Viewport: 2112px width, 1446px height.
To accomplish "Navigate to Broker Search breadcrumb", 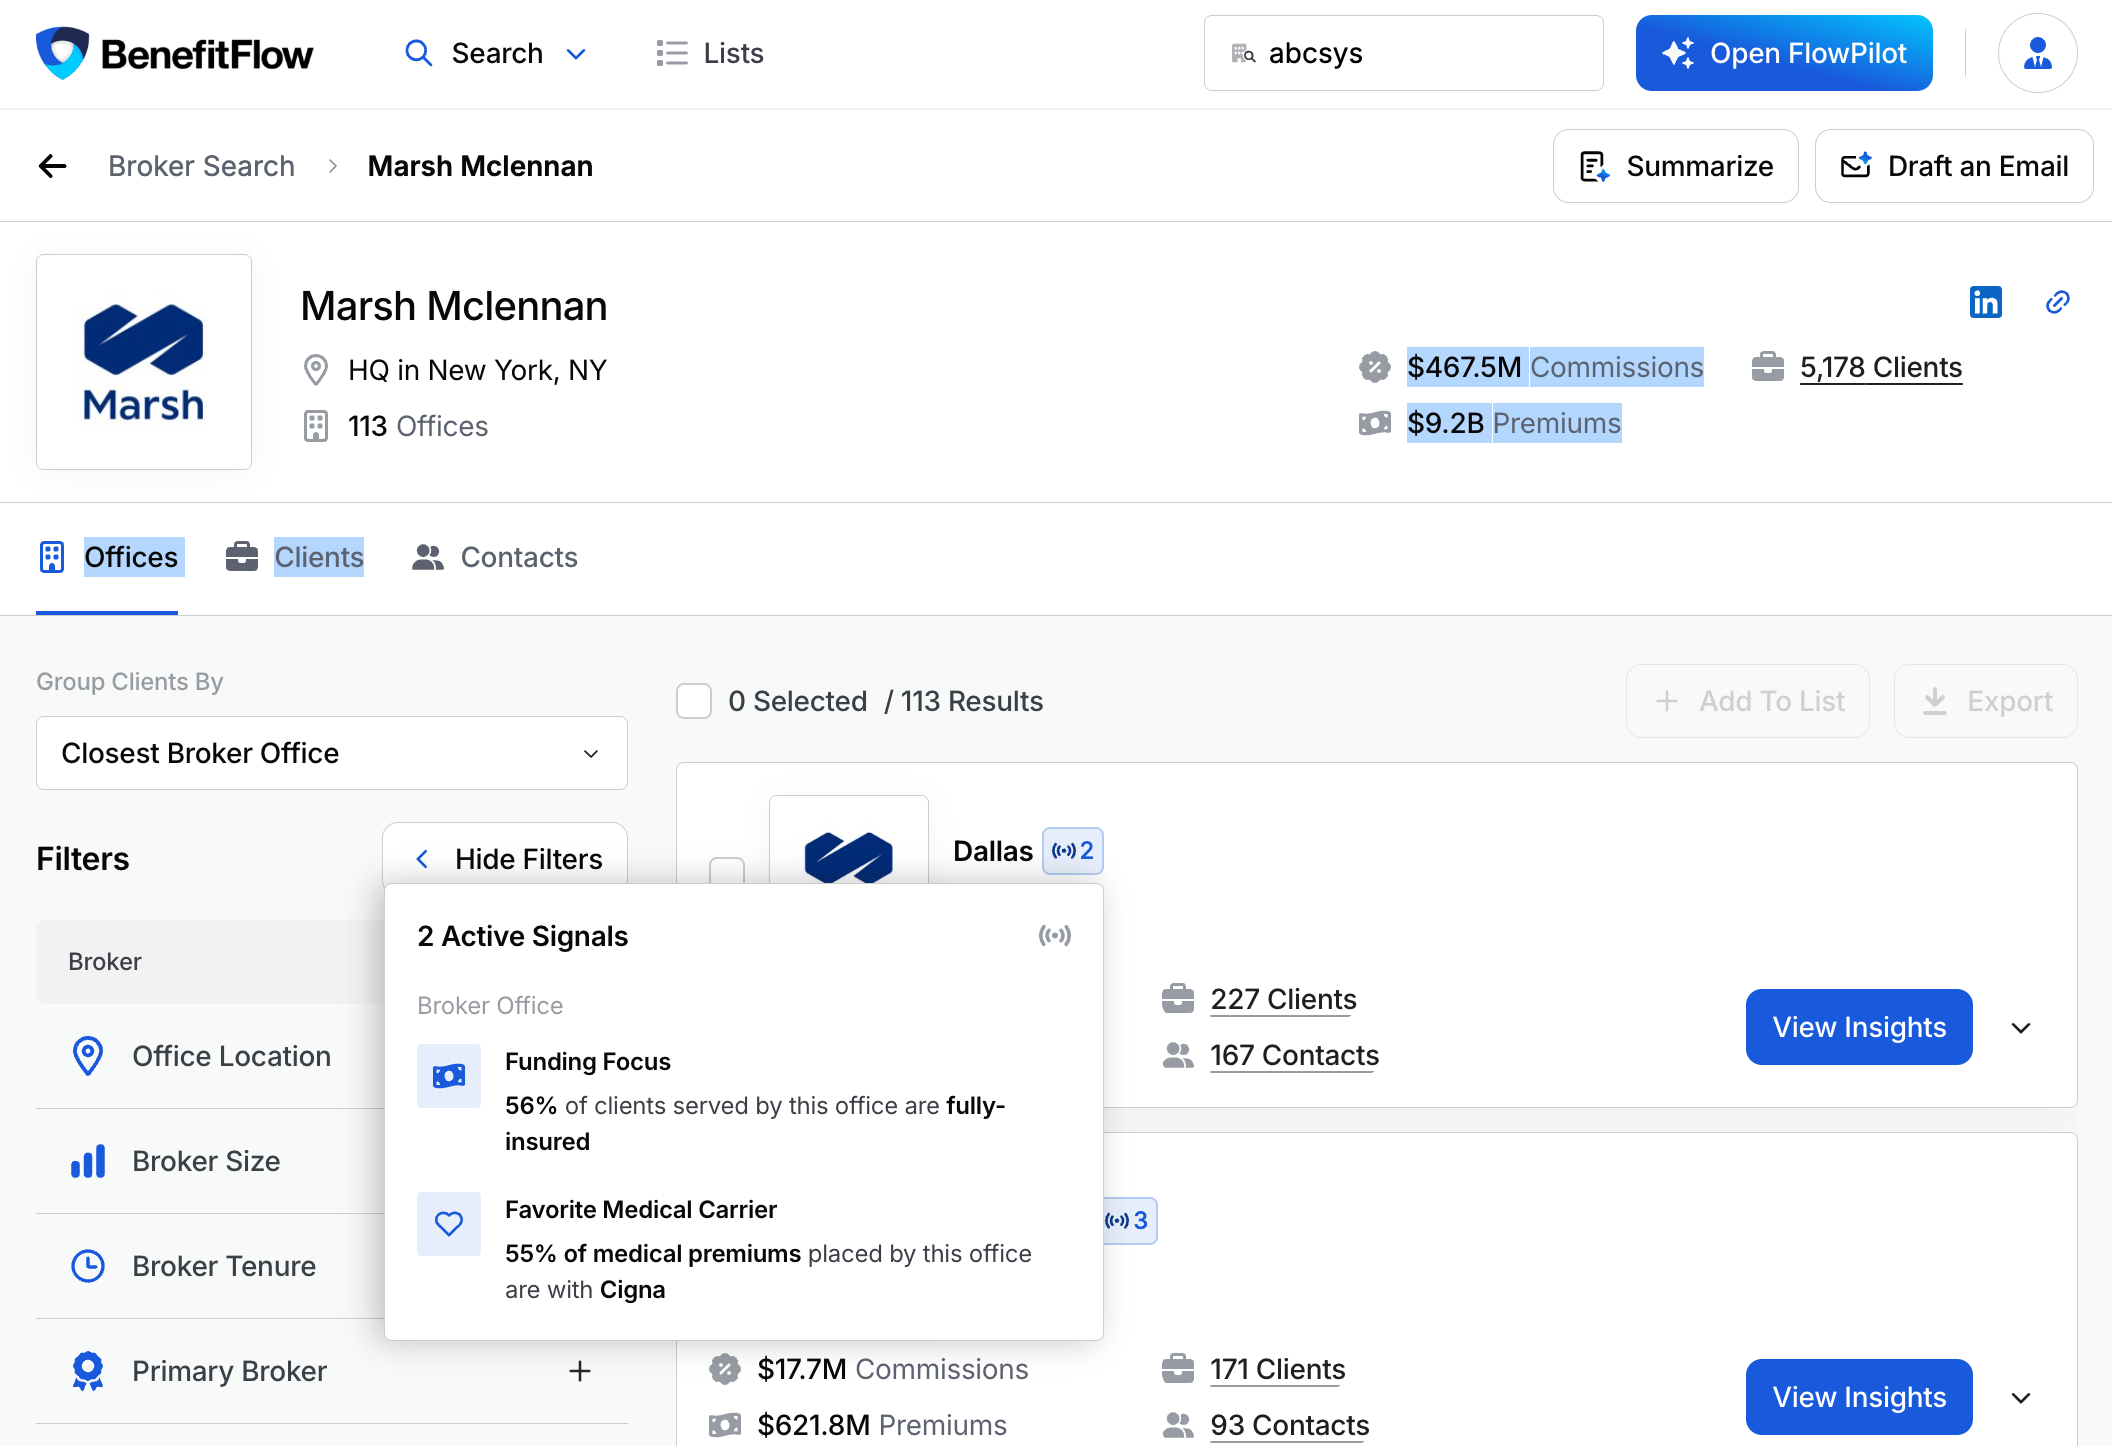I will [x=201, y=166].
